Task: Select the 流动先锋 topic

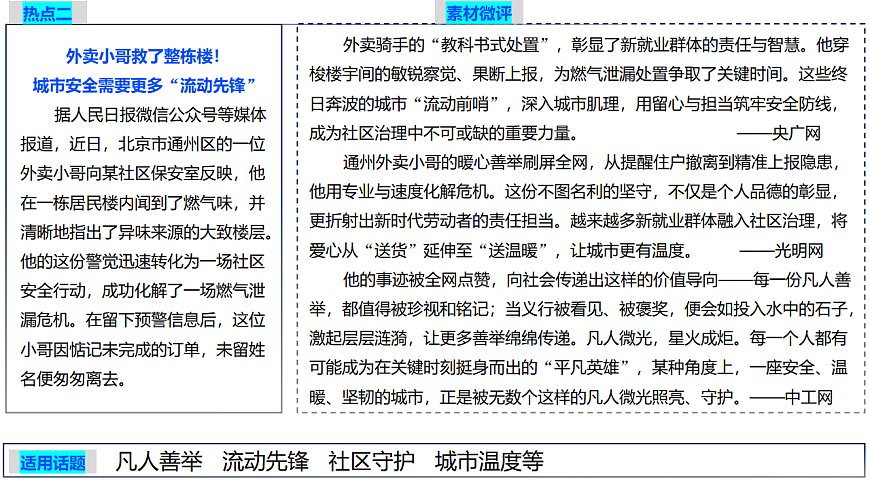Action: click(265, 462)
